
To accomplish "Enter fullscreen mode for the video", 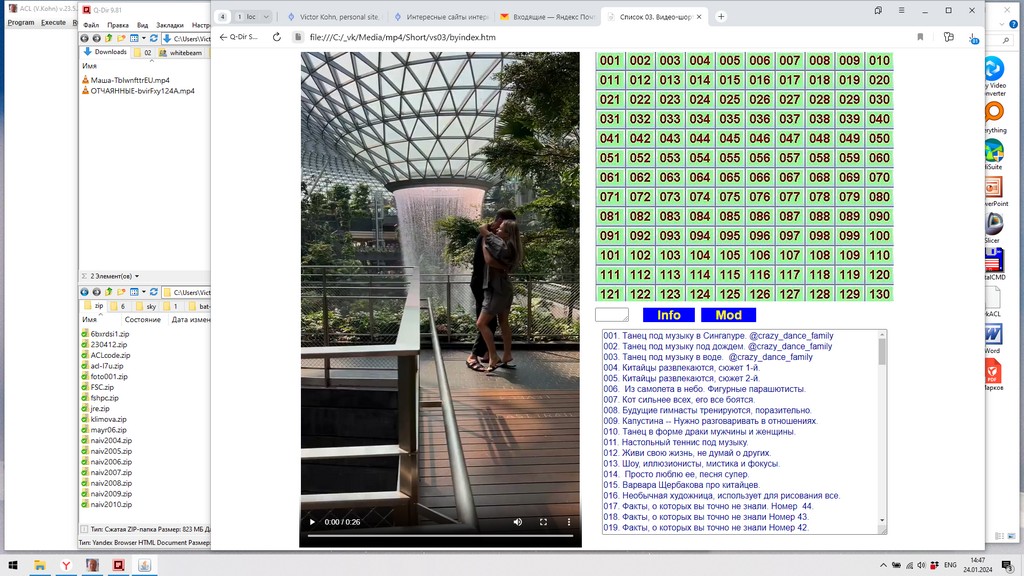I will (x=543, y=522).
